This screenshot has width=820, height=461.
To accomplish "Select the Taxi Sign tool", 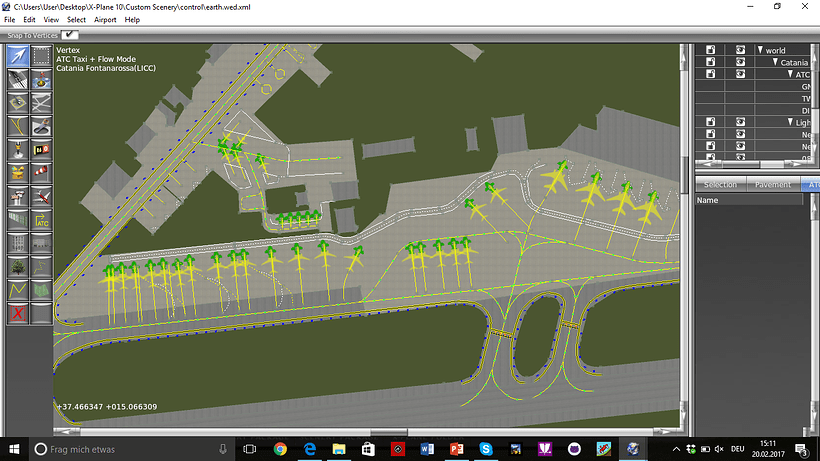I will click(41, 149).
